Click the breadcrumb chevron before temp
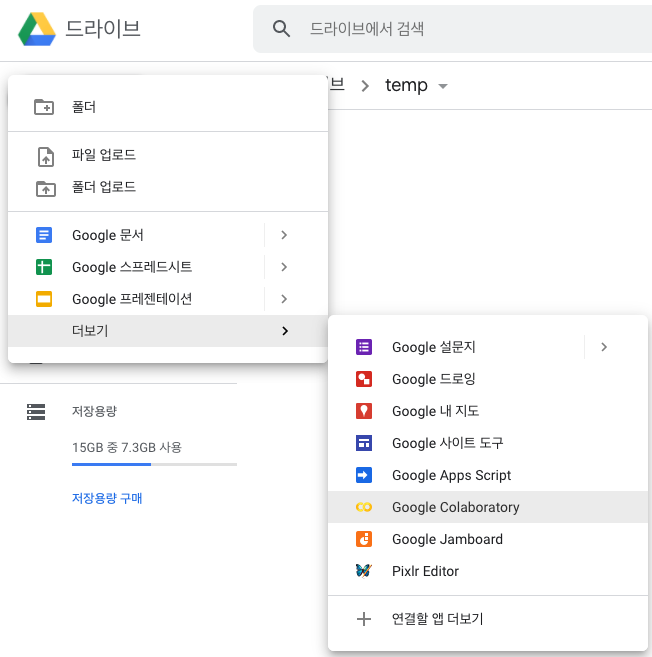652x657 pixels. (365, 86)
